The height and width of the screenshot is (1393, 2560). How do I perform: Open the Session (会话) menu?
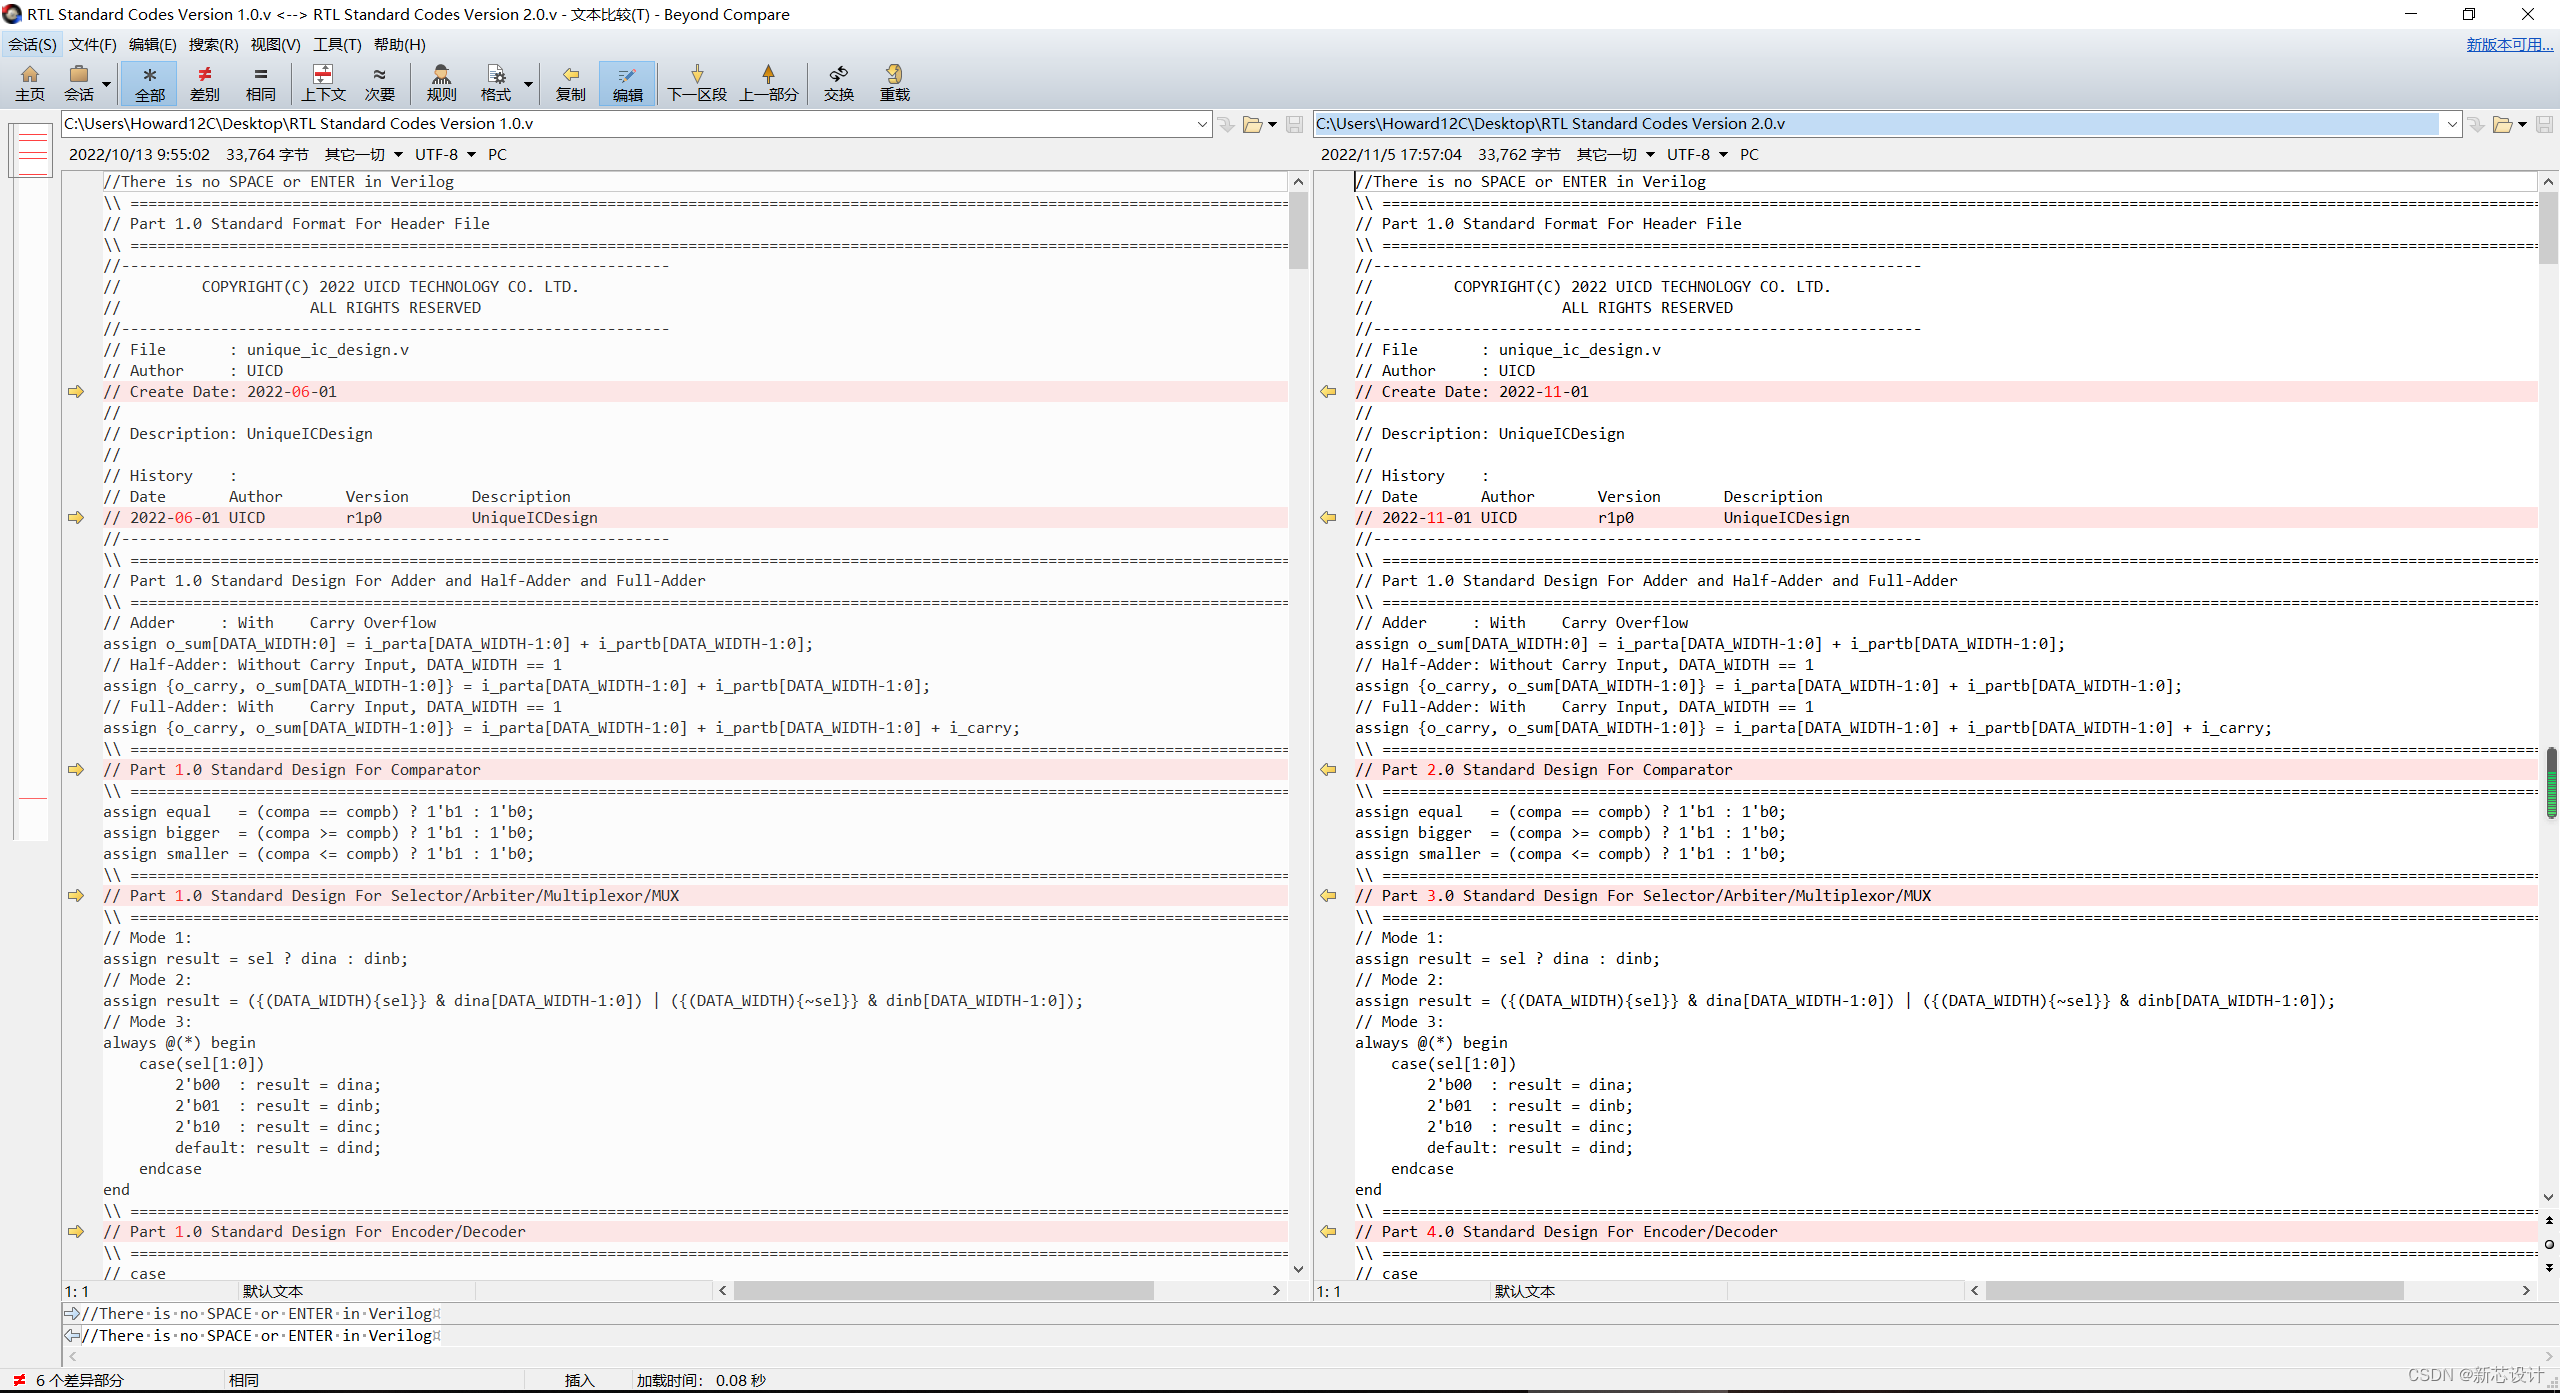pyautogui.click(x=33, y=44)
